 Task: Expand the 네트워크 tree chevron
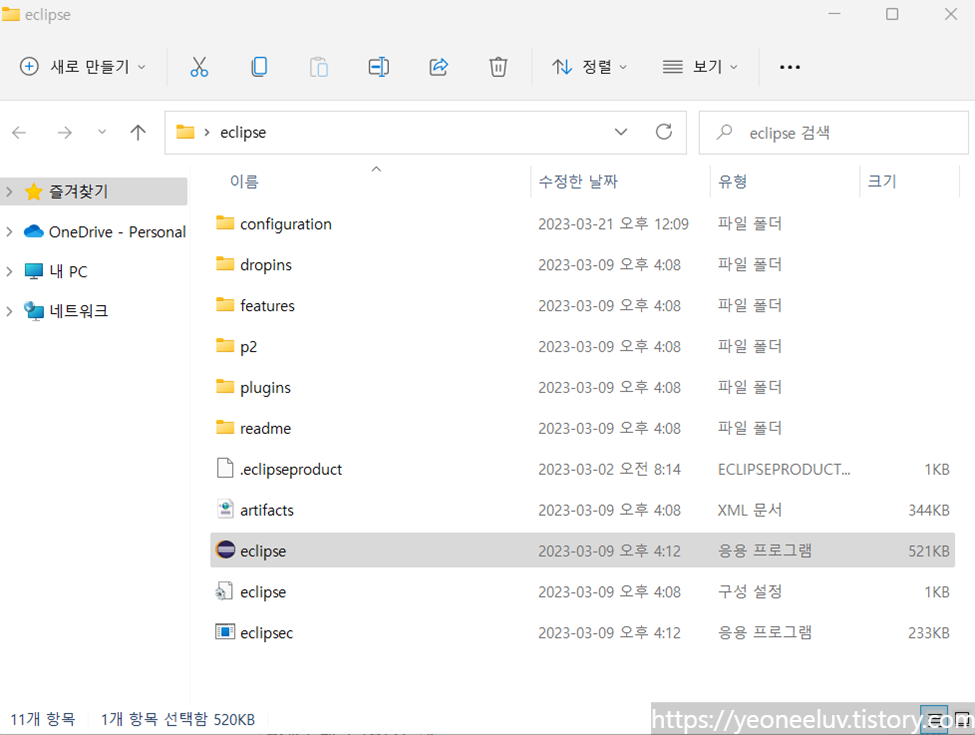coord(9,311)
